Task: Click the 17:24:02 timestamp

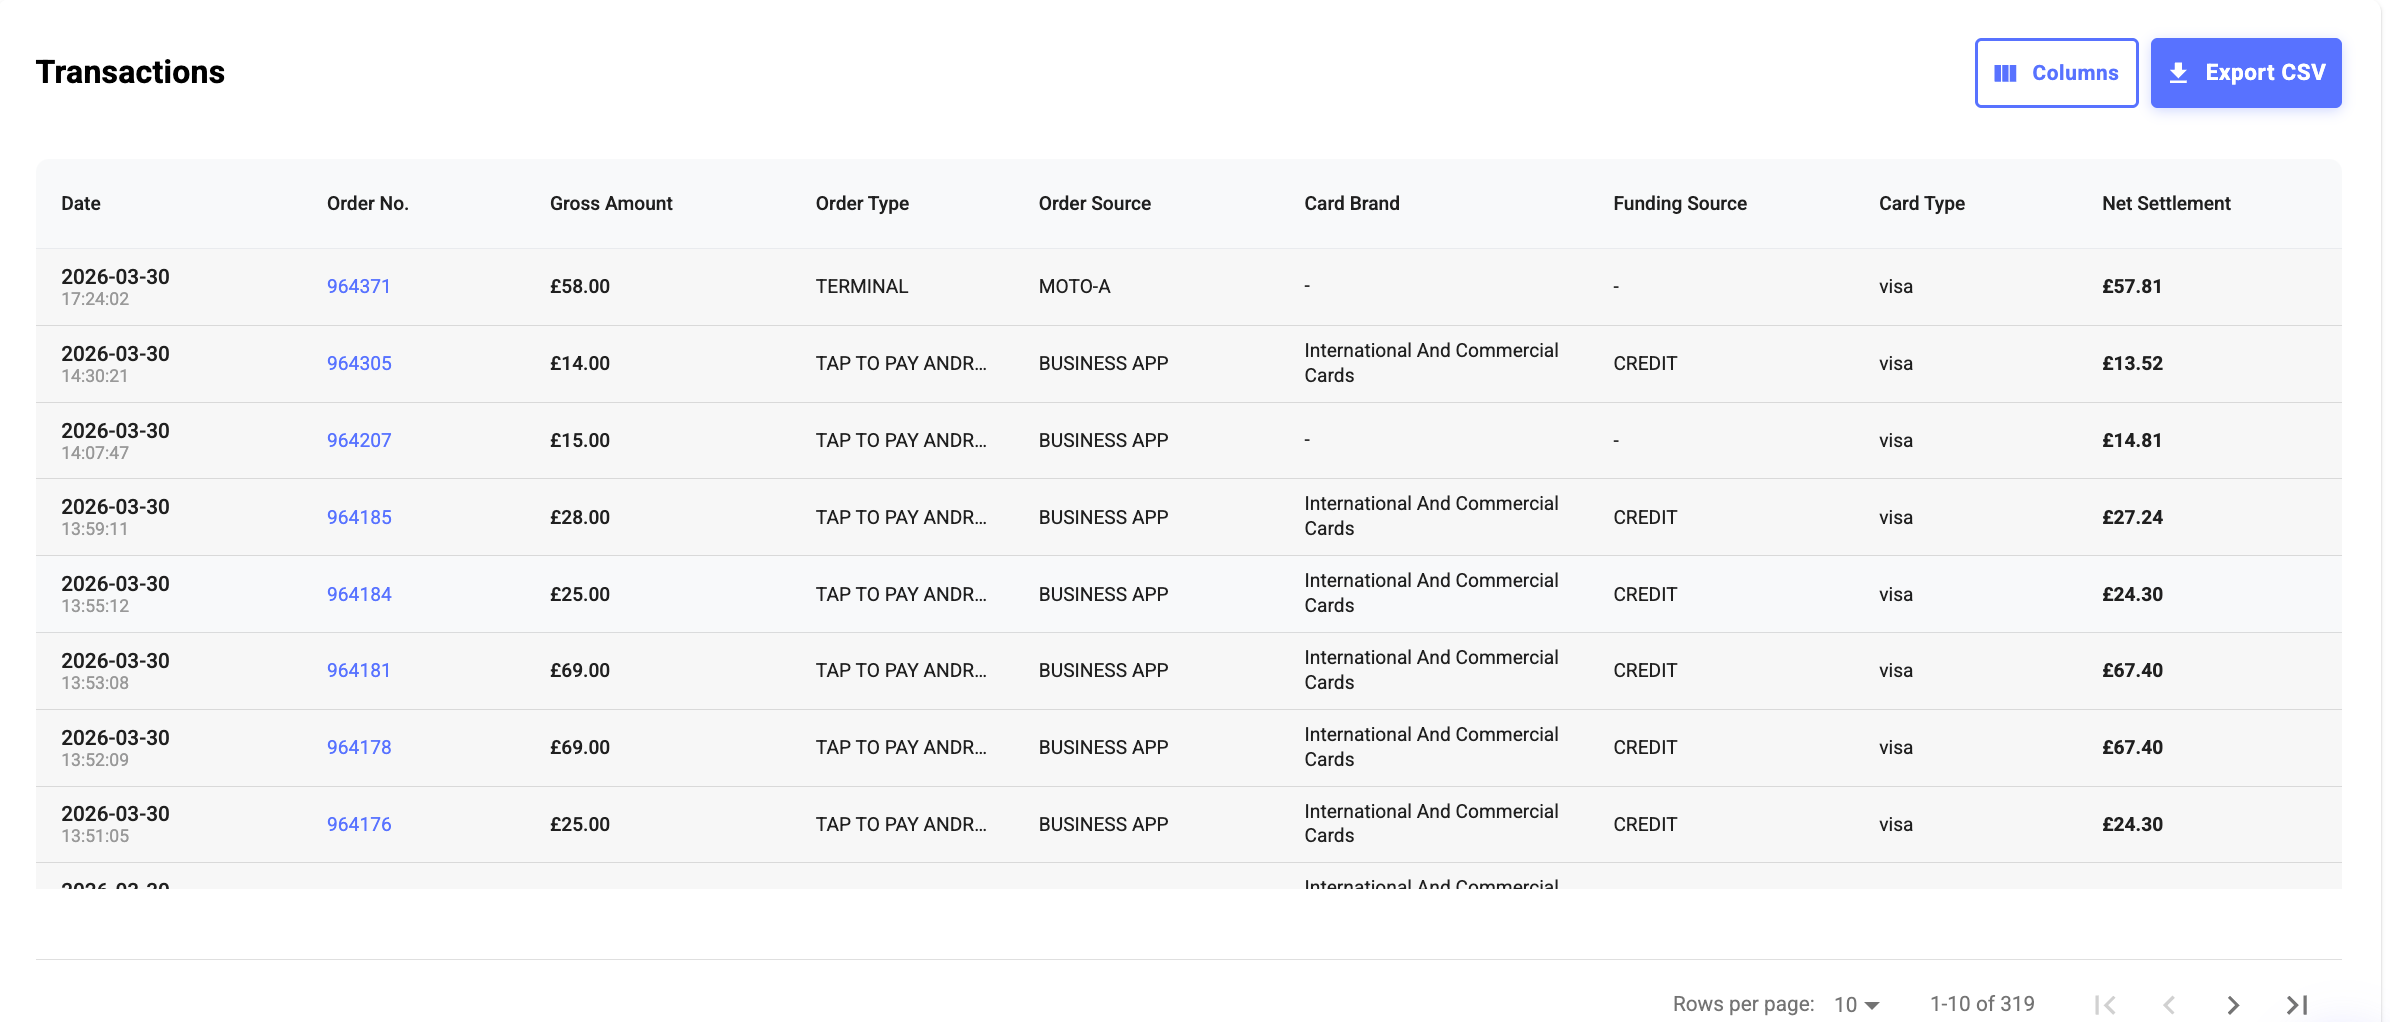Action: (x=95, y=299)
